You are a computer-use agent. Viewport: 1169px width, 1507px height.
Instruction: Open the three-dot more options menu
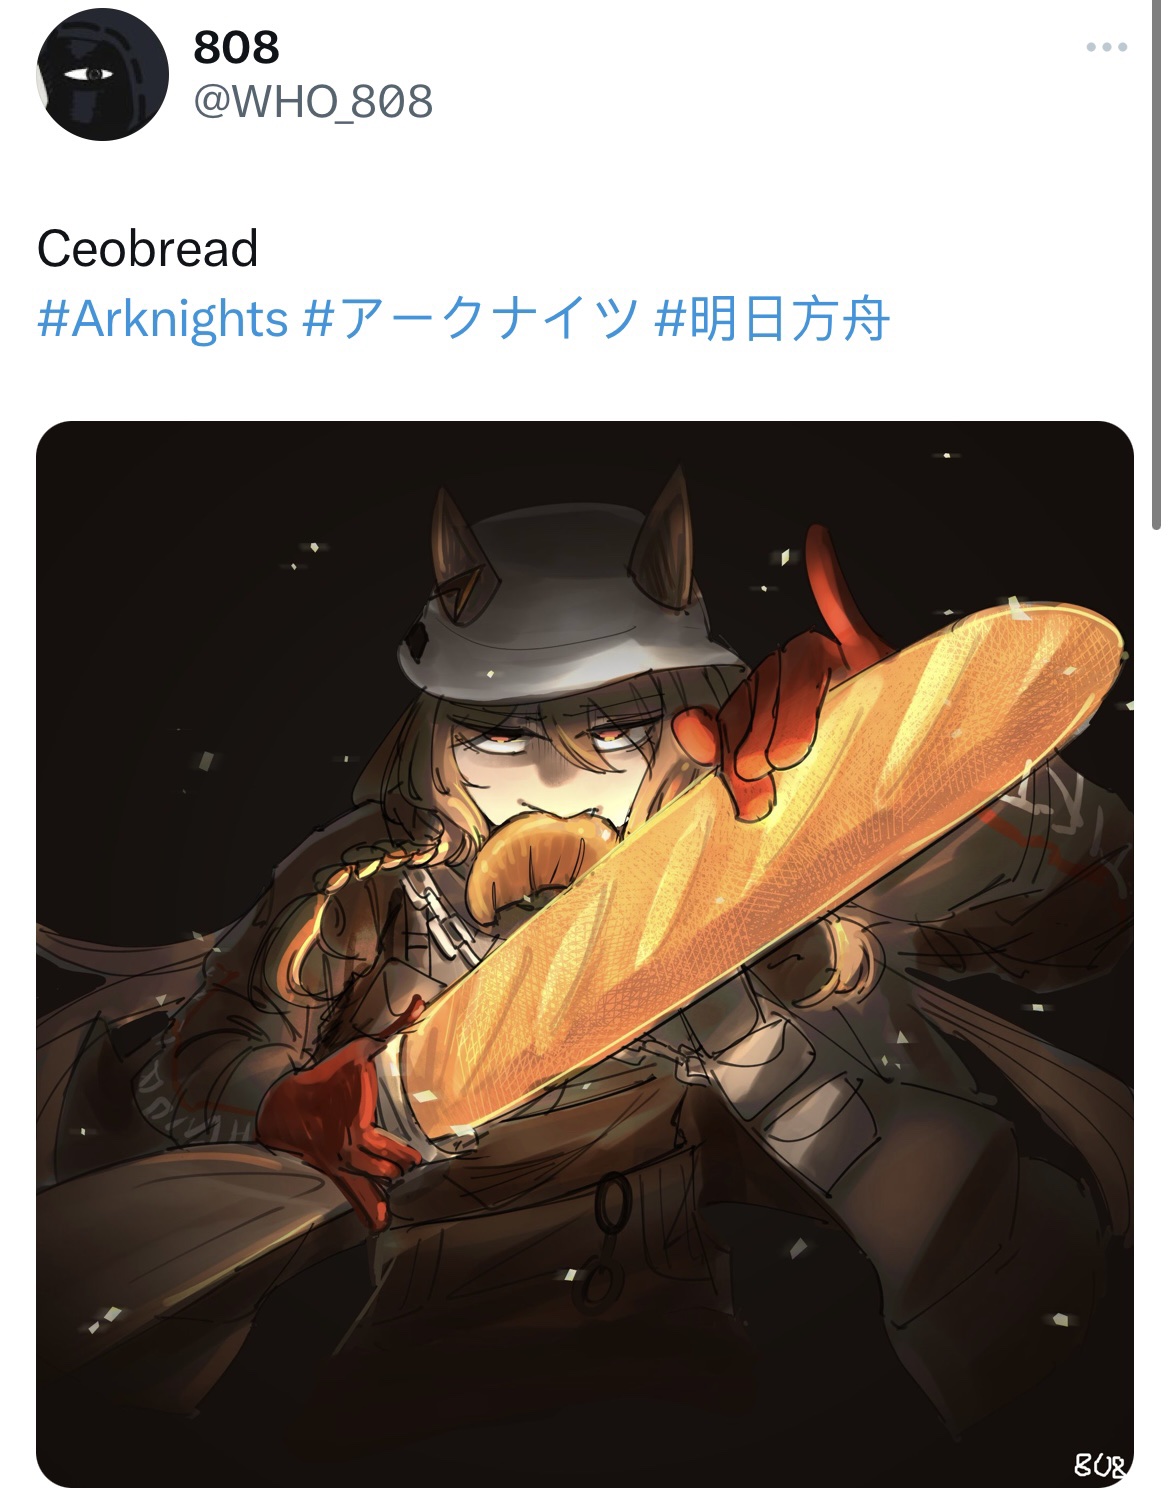tap(1107, 47)
